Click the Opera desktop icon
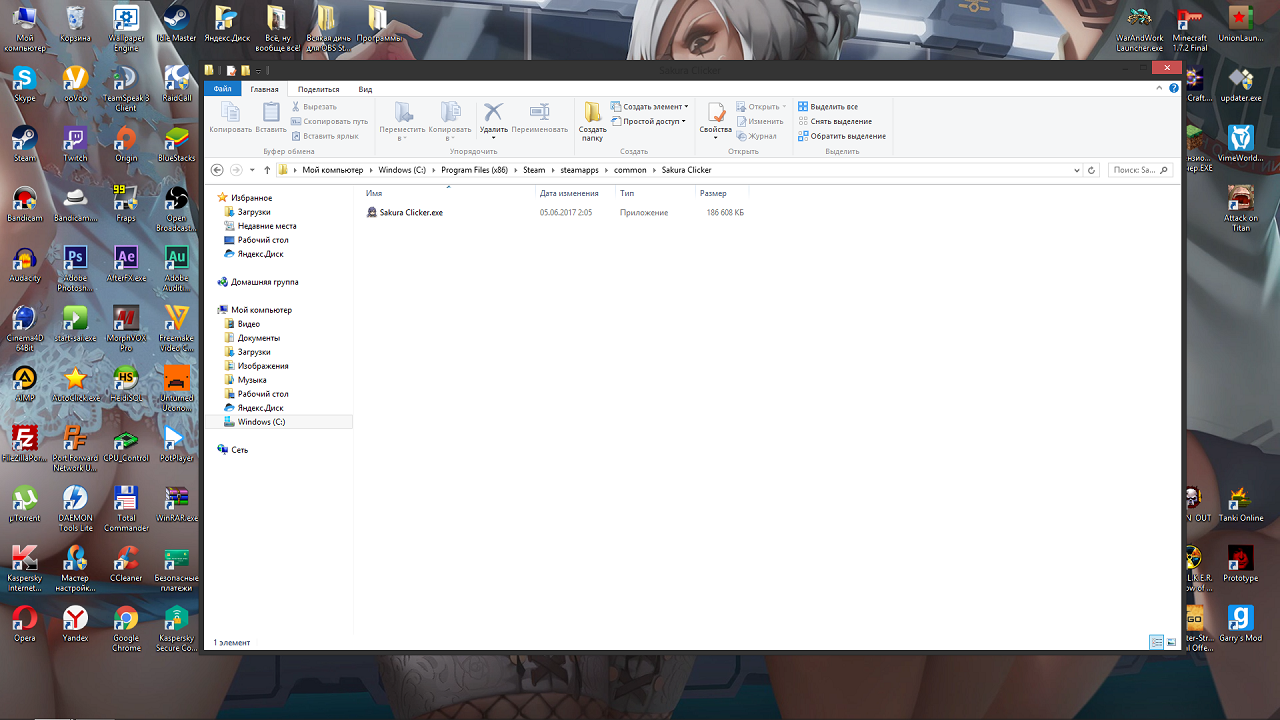The height and width of the screenshot is (720, 1280). pos(24,623)
